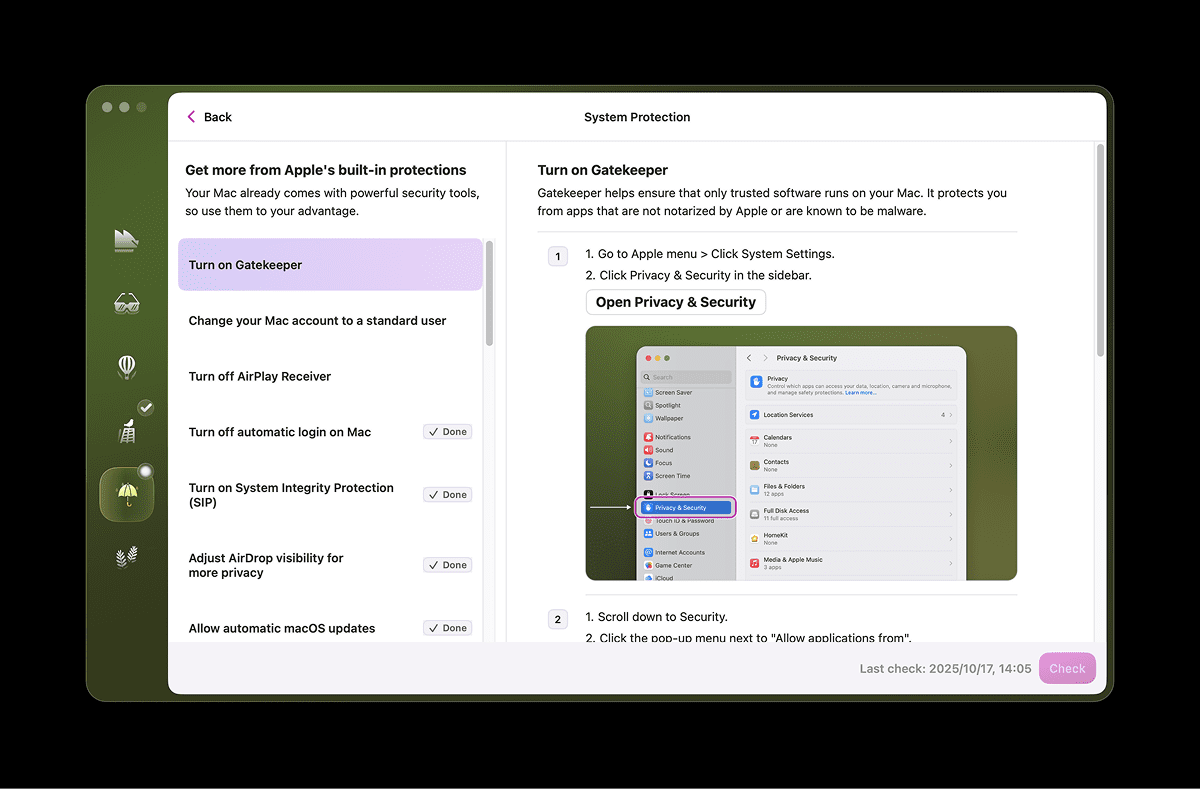Image resolution: width=1200 pixels, height=789 pixels.
Task: Click Done badge for System Integrity Protection
Action: coord(447,495)
